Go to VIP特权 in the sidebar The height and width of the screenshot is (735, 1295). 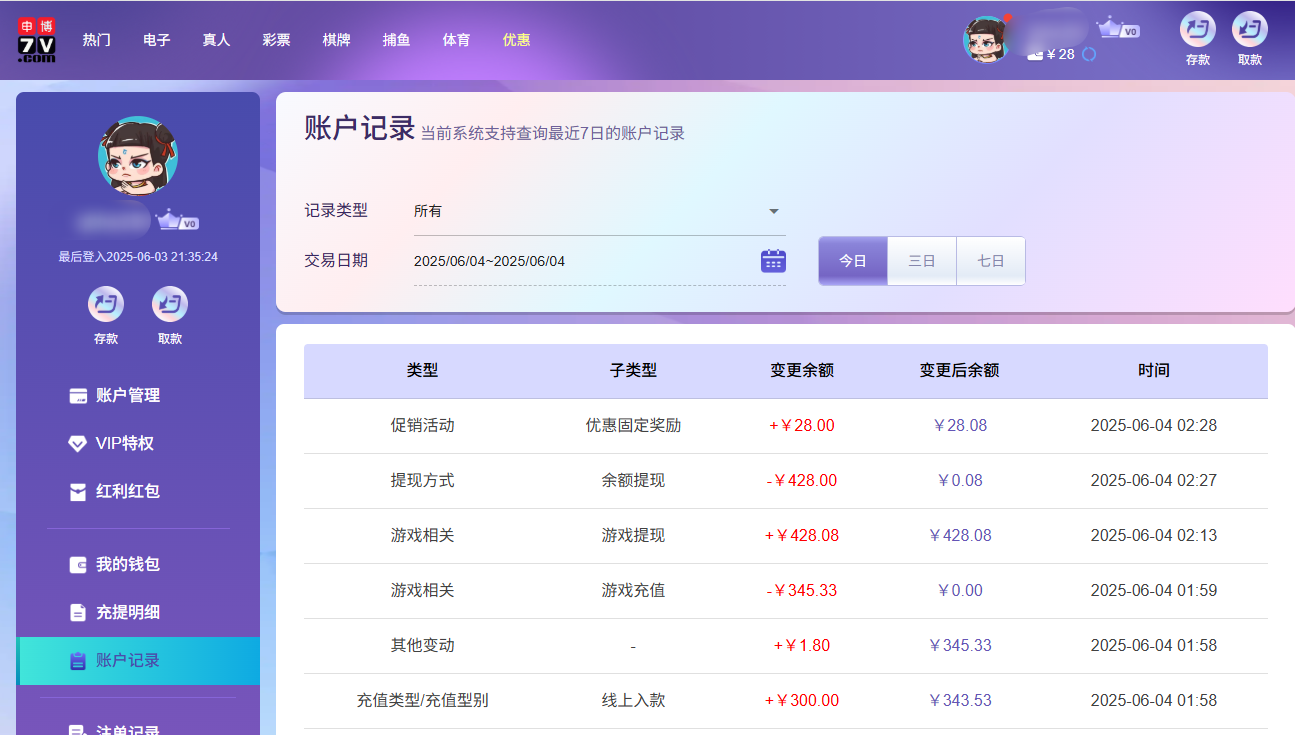(114, 443)
